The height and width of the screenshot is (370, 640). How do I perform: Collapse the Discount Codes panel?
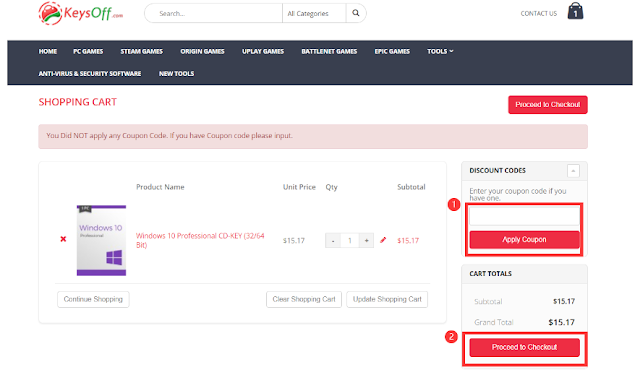573,171
